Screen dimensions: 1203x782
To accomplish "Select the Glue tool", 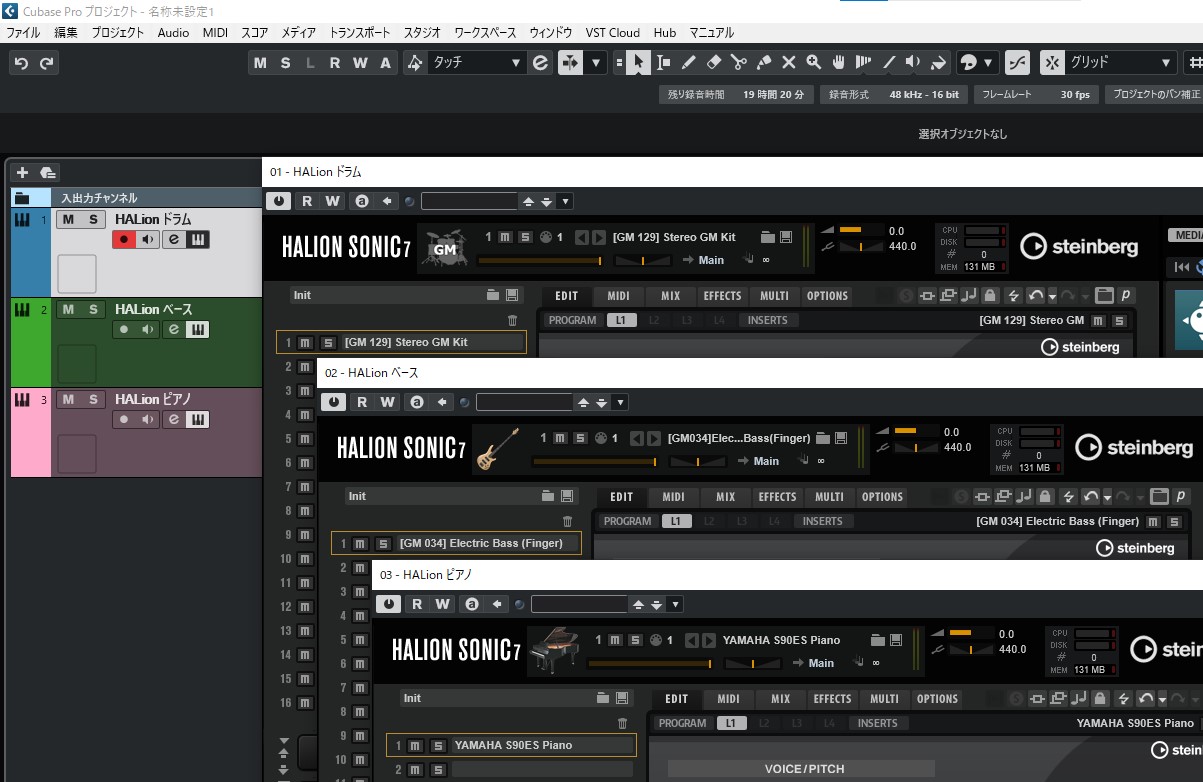I will click(764, 62).
